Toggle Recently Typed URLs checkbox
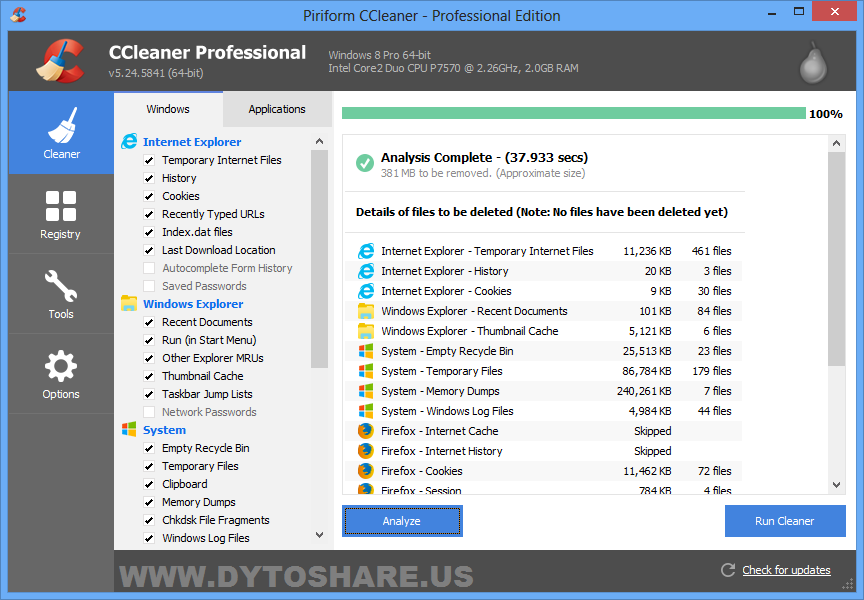 click(149, 214)
